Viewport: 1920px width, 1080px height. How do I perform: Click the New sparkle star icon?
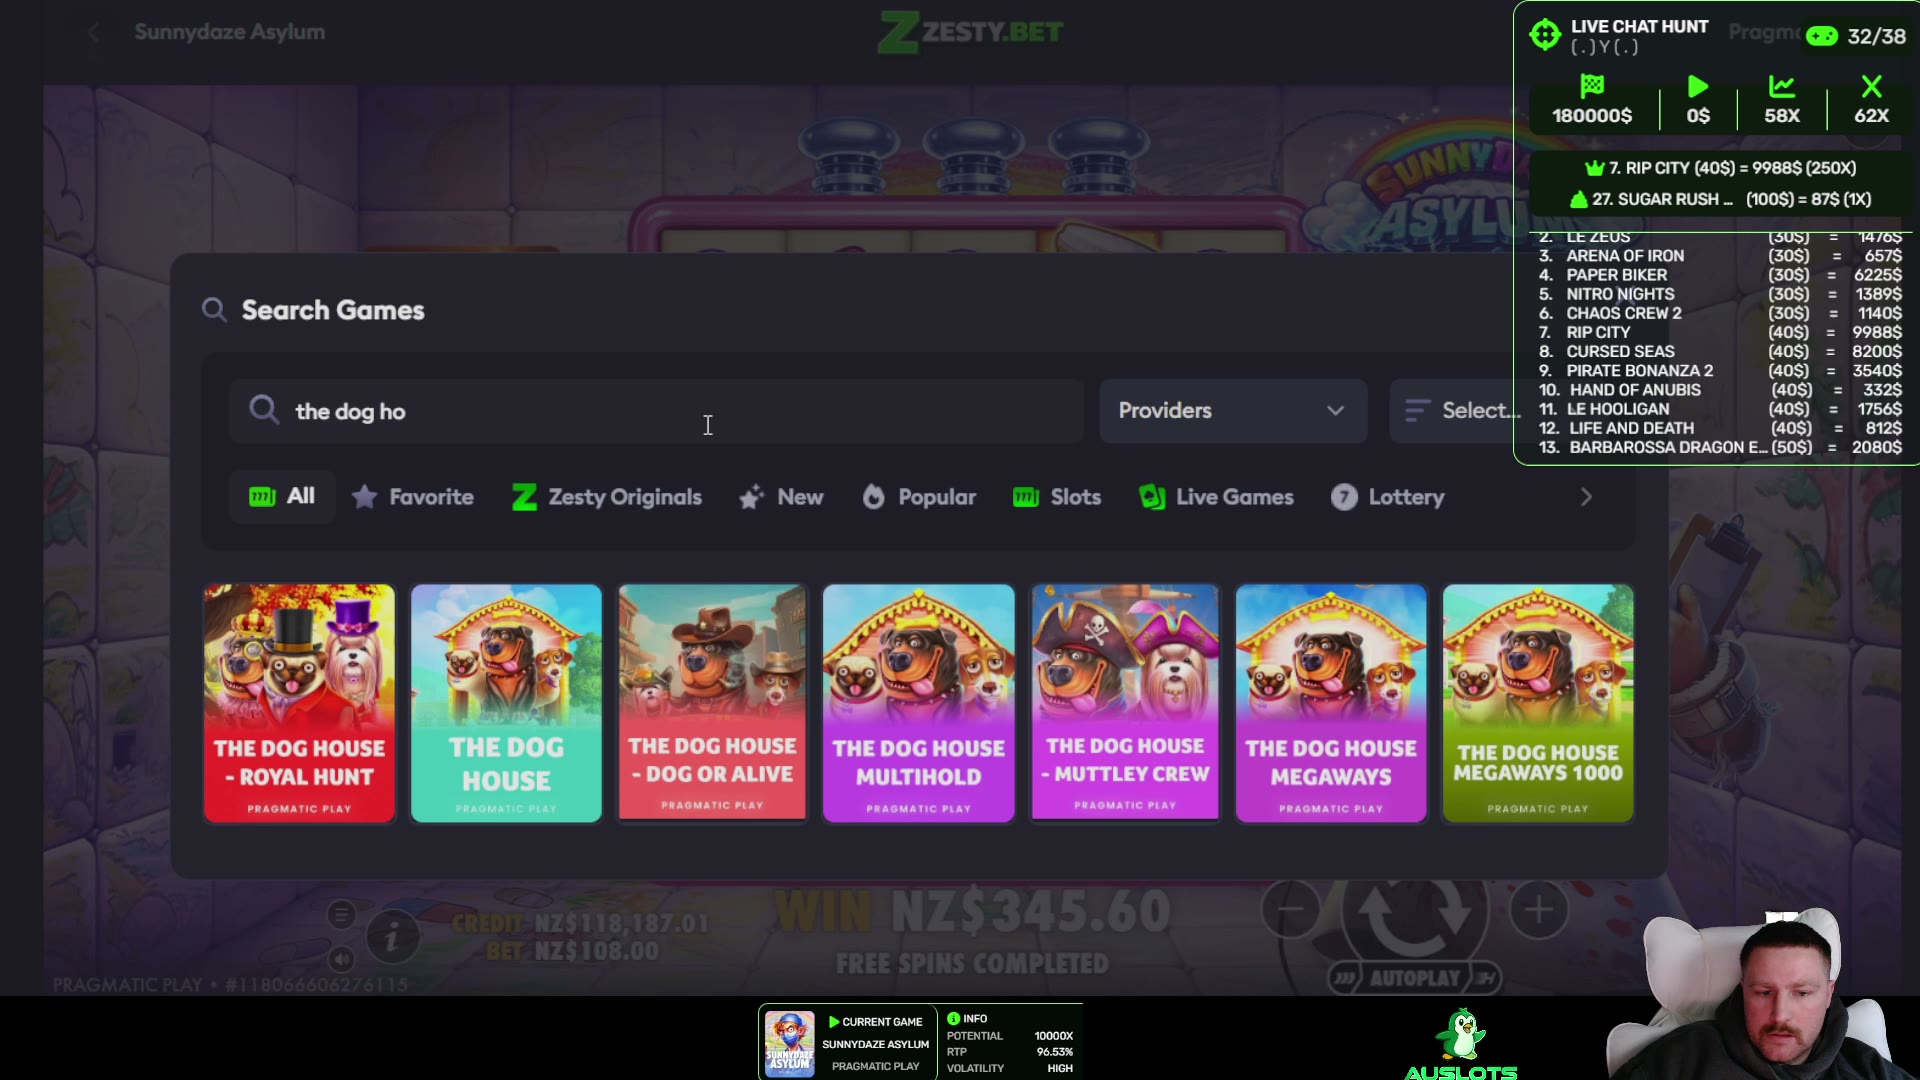[751, 497]
